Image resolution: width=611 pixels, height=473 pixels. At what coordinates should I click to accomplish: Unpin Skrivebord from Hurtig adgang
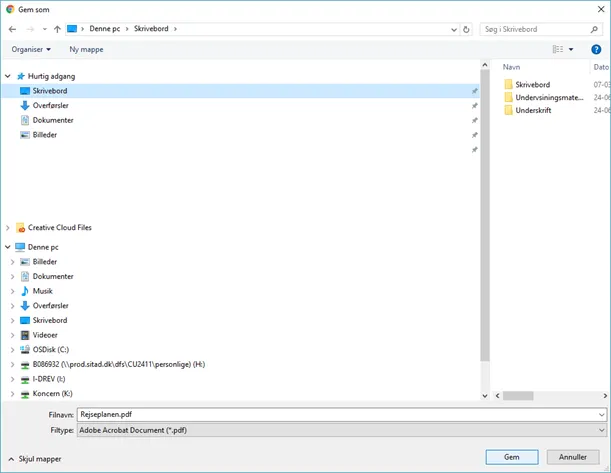[x=474, y=91]
